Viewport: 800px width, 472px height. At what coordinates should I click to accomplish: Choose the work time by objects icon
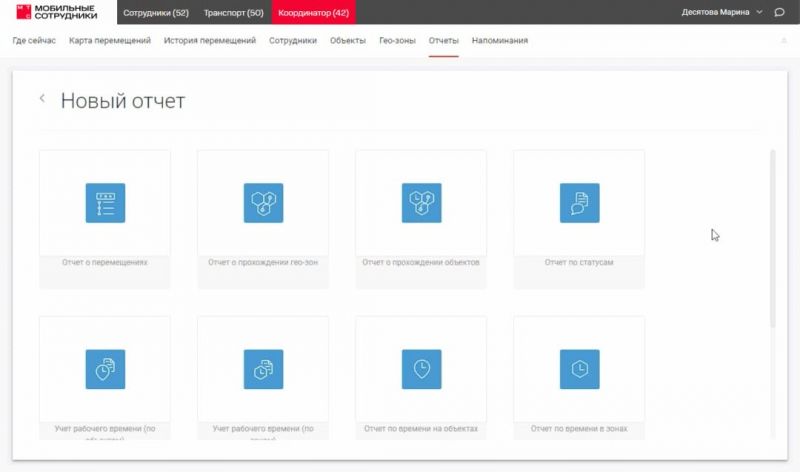(105, 369)
